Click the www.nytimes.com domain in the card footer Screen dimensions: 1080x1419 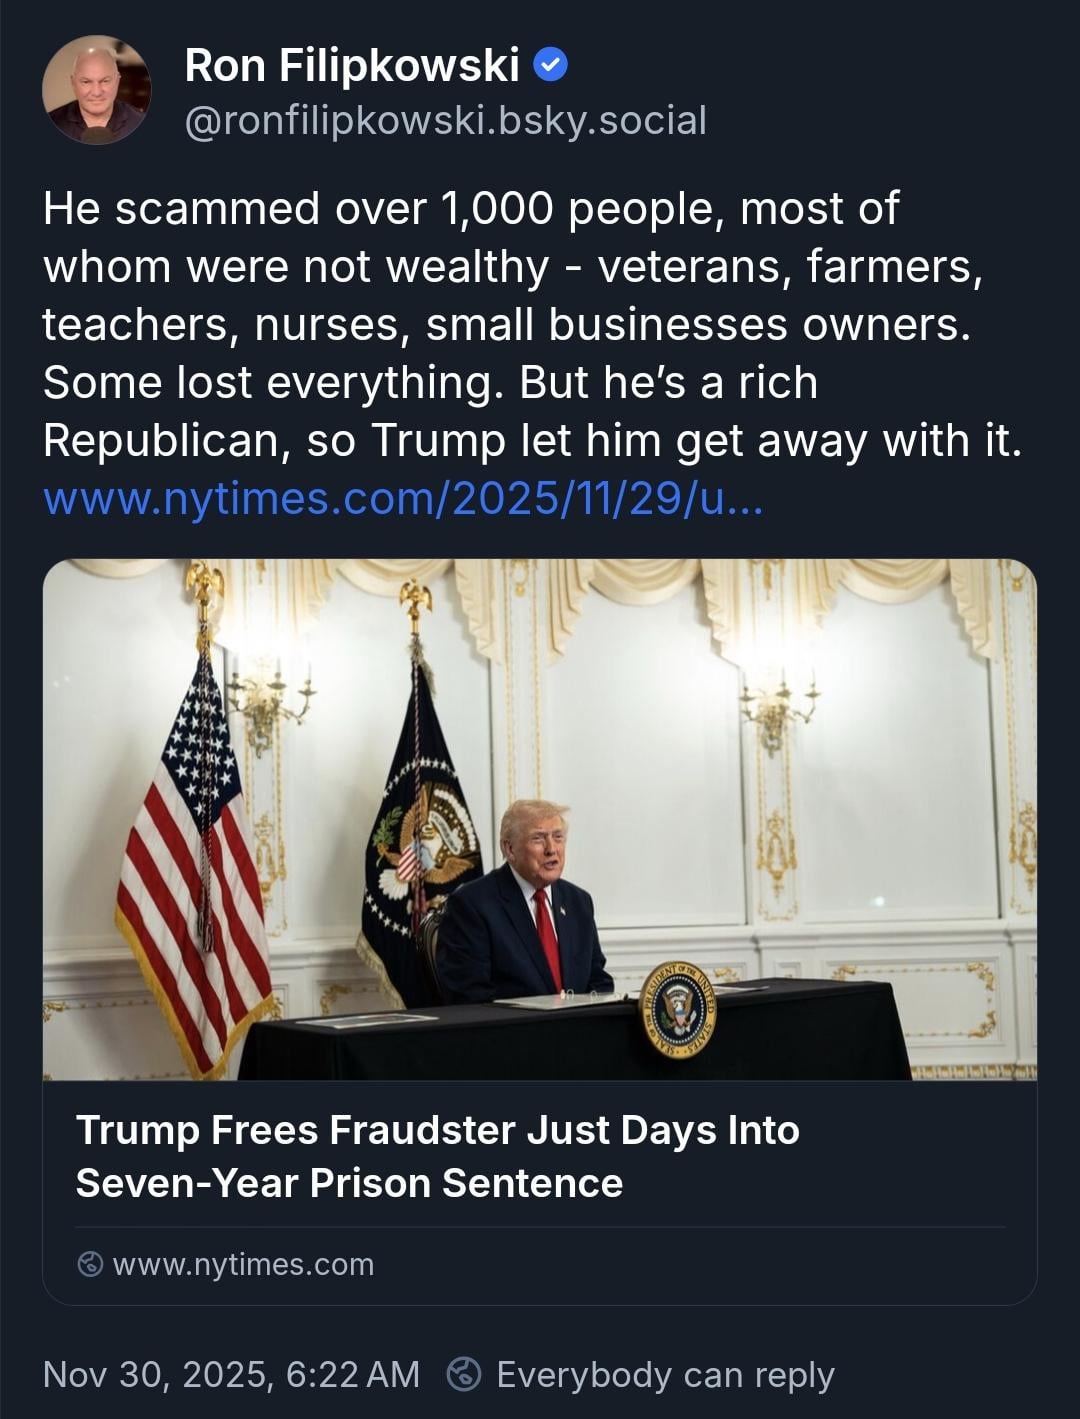pos(243,1264)
